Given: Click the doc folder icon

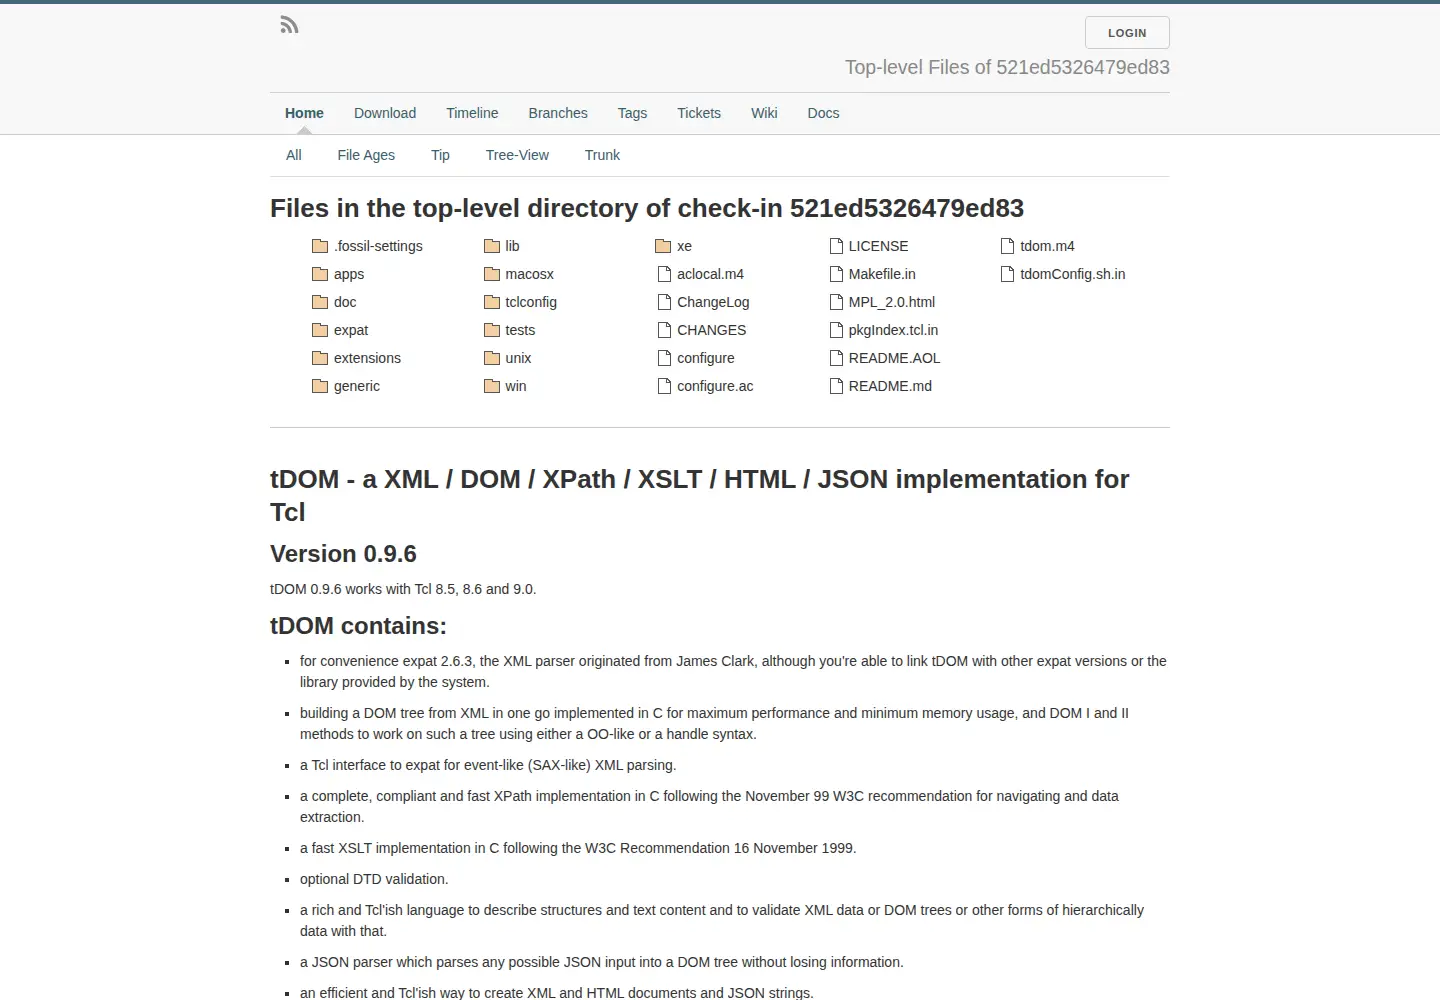Looking at the screenshot, I should click(x=320, y=302).
